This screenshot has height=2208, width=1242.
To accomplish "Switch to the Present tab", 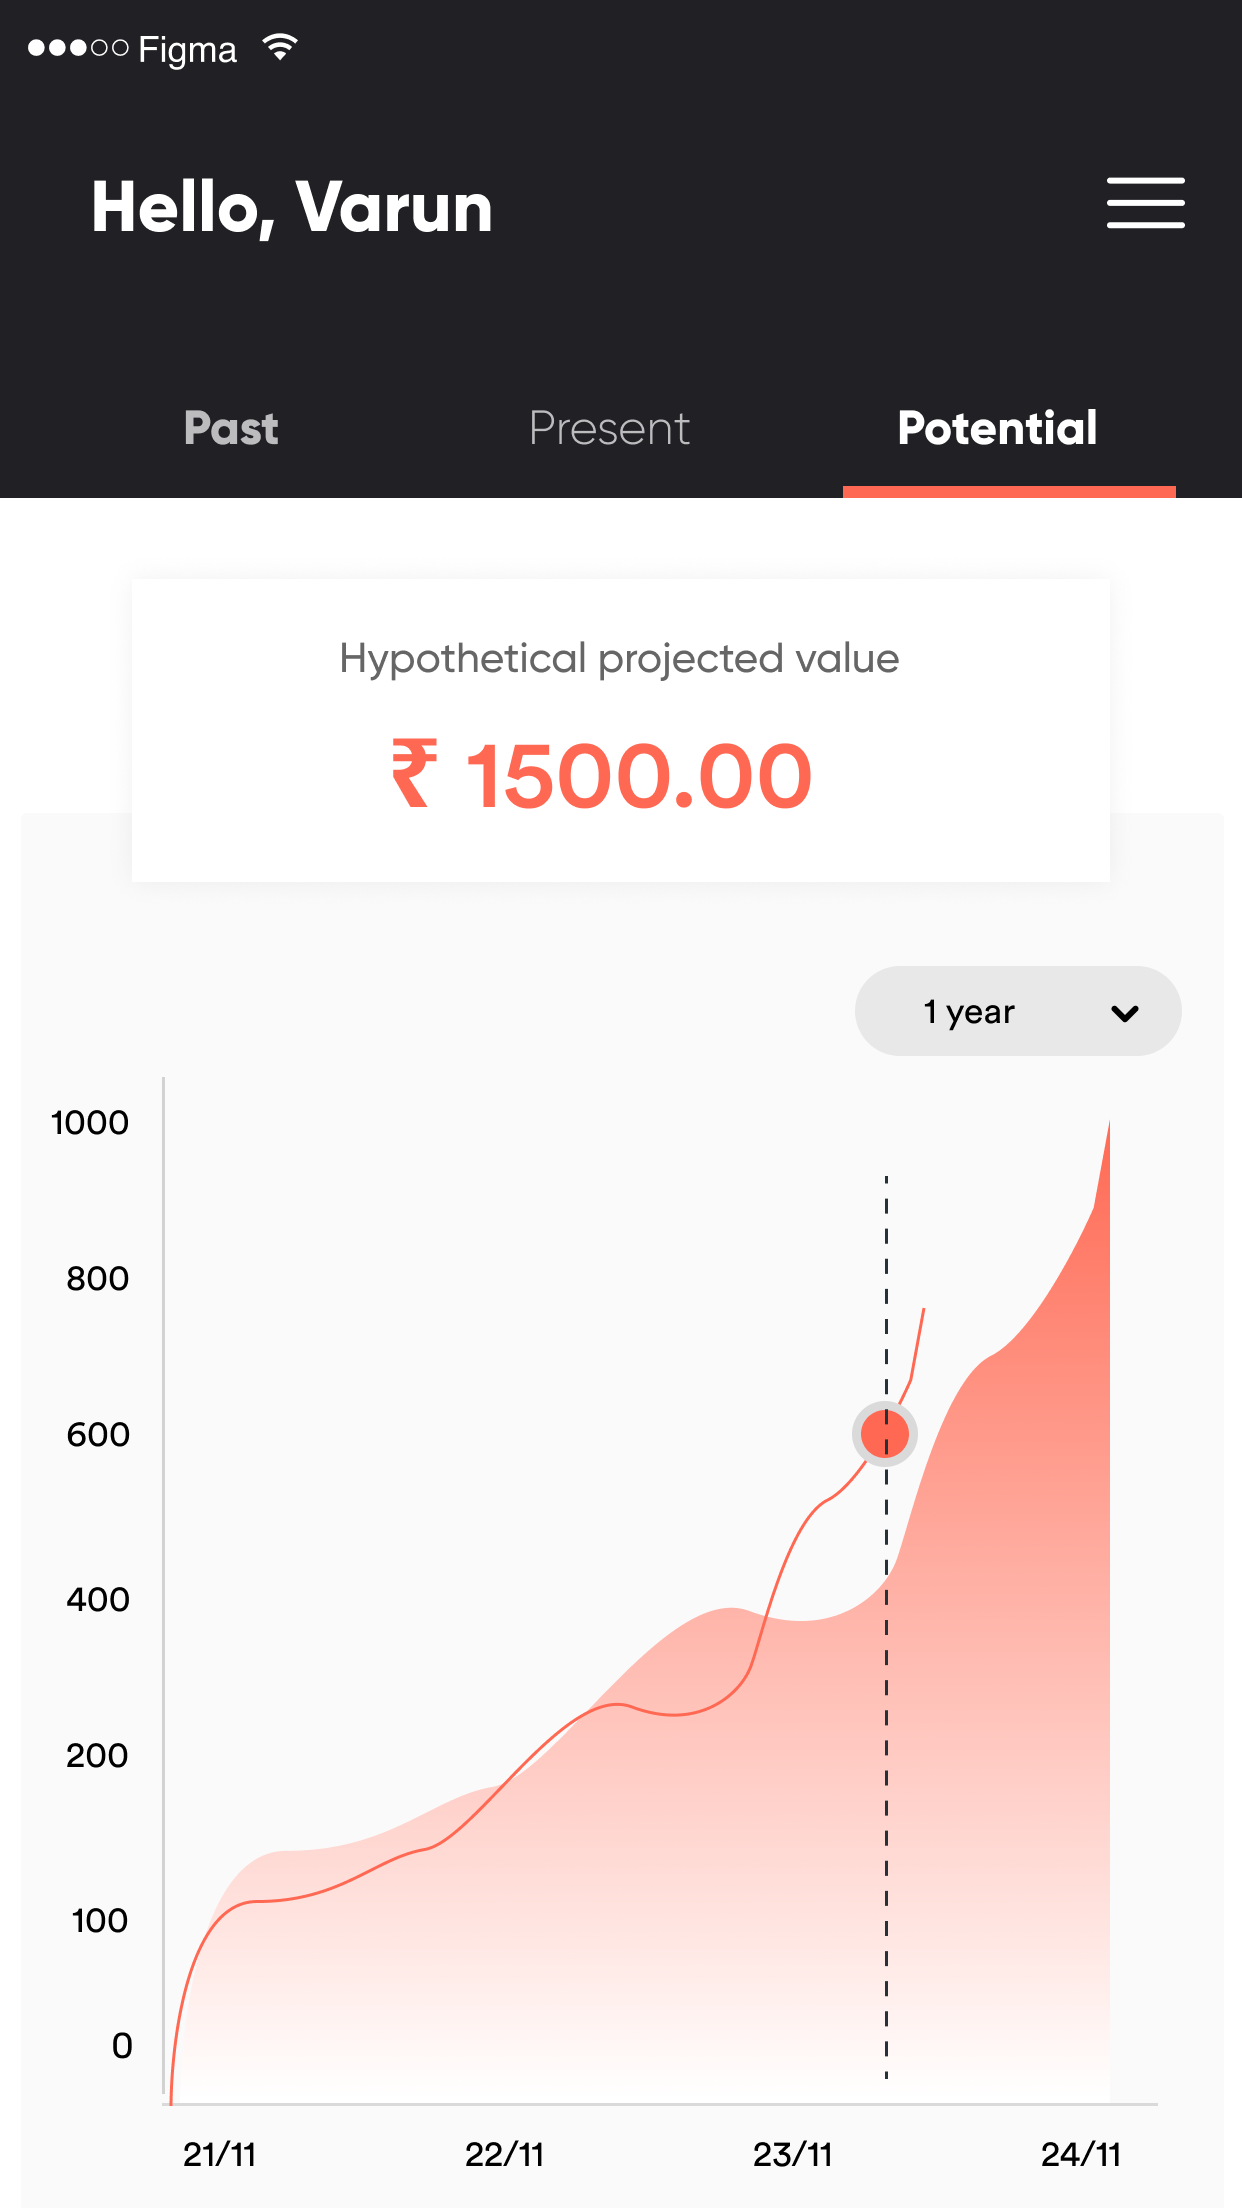I will click(609, 428).
